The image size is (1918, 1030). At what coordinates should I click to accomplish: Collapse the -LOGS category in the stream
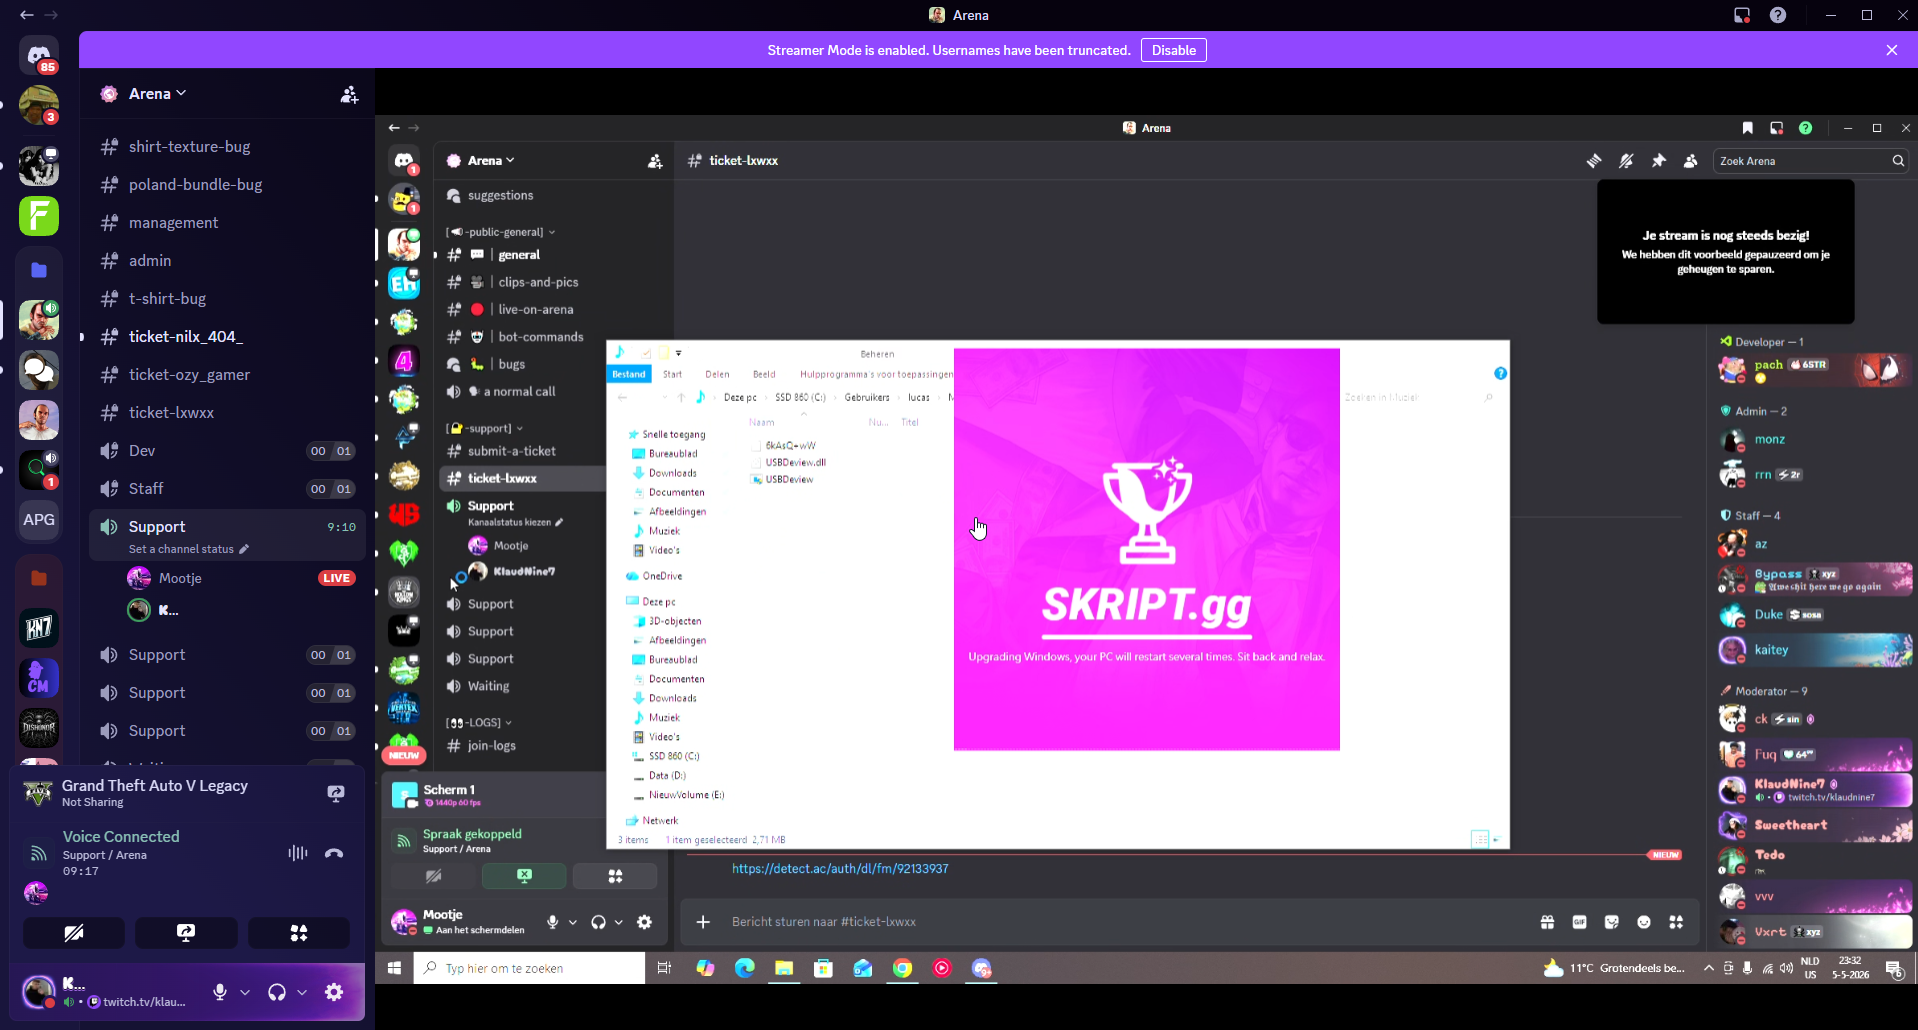[x=479, y=722]
